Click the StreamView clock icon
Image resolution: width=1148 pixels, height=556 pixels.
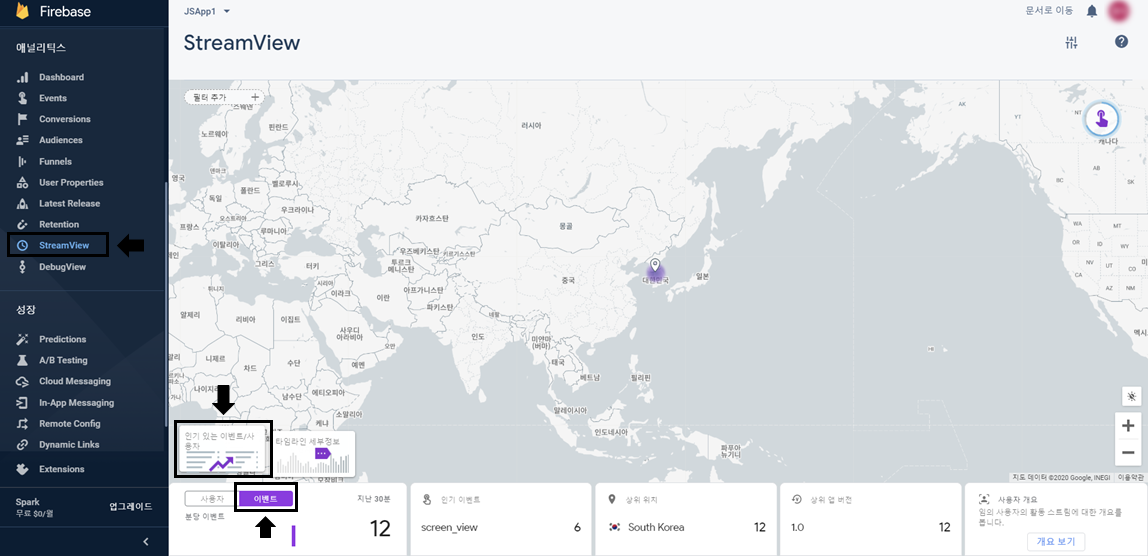(x=23, y=245)
